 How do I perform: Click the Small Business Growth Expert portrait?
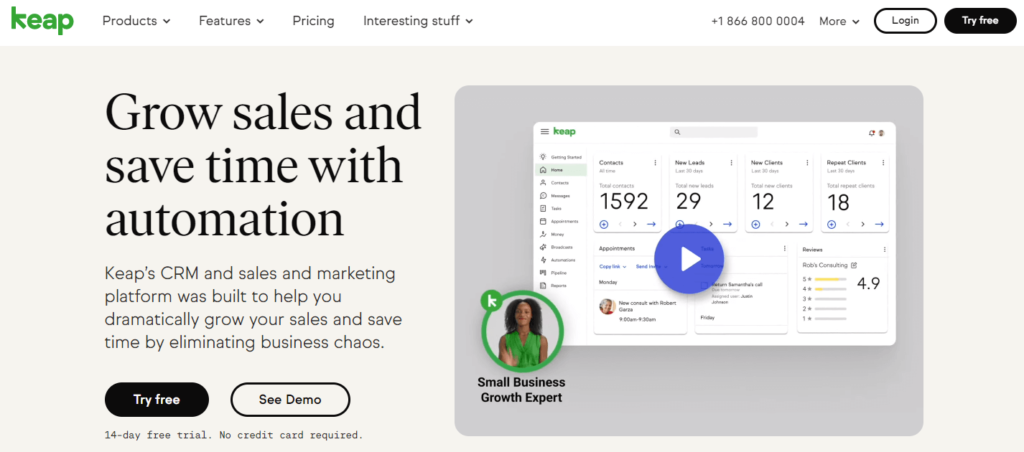point(522,331)
